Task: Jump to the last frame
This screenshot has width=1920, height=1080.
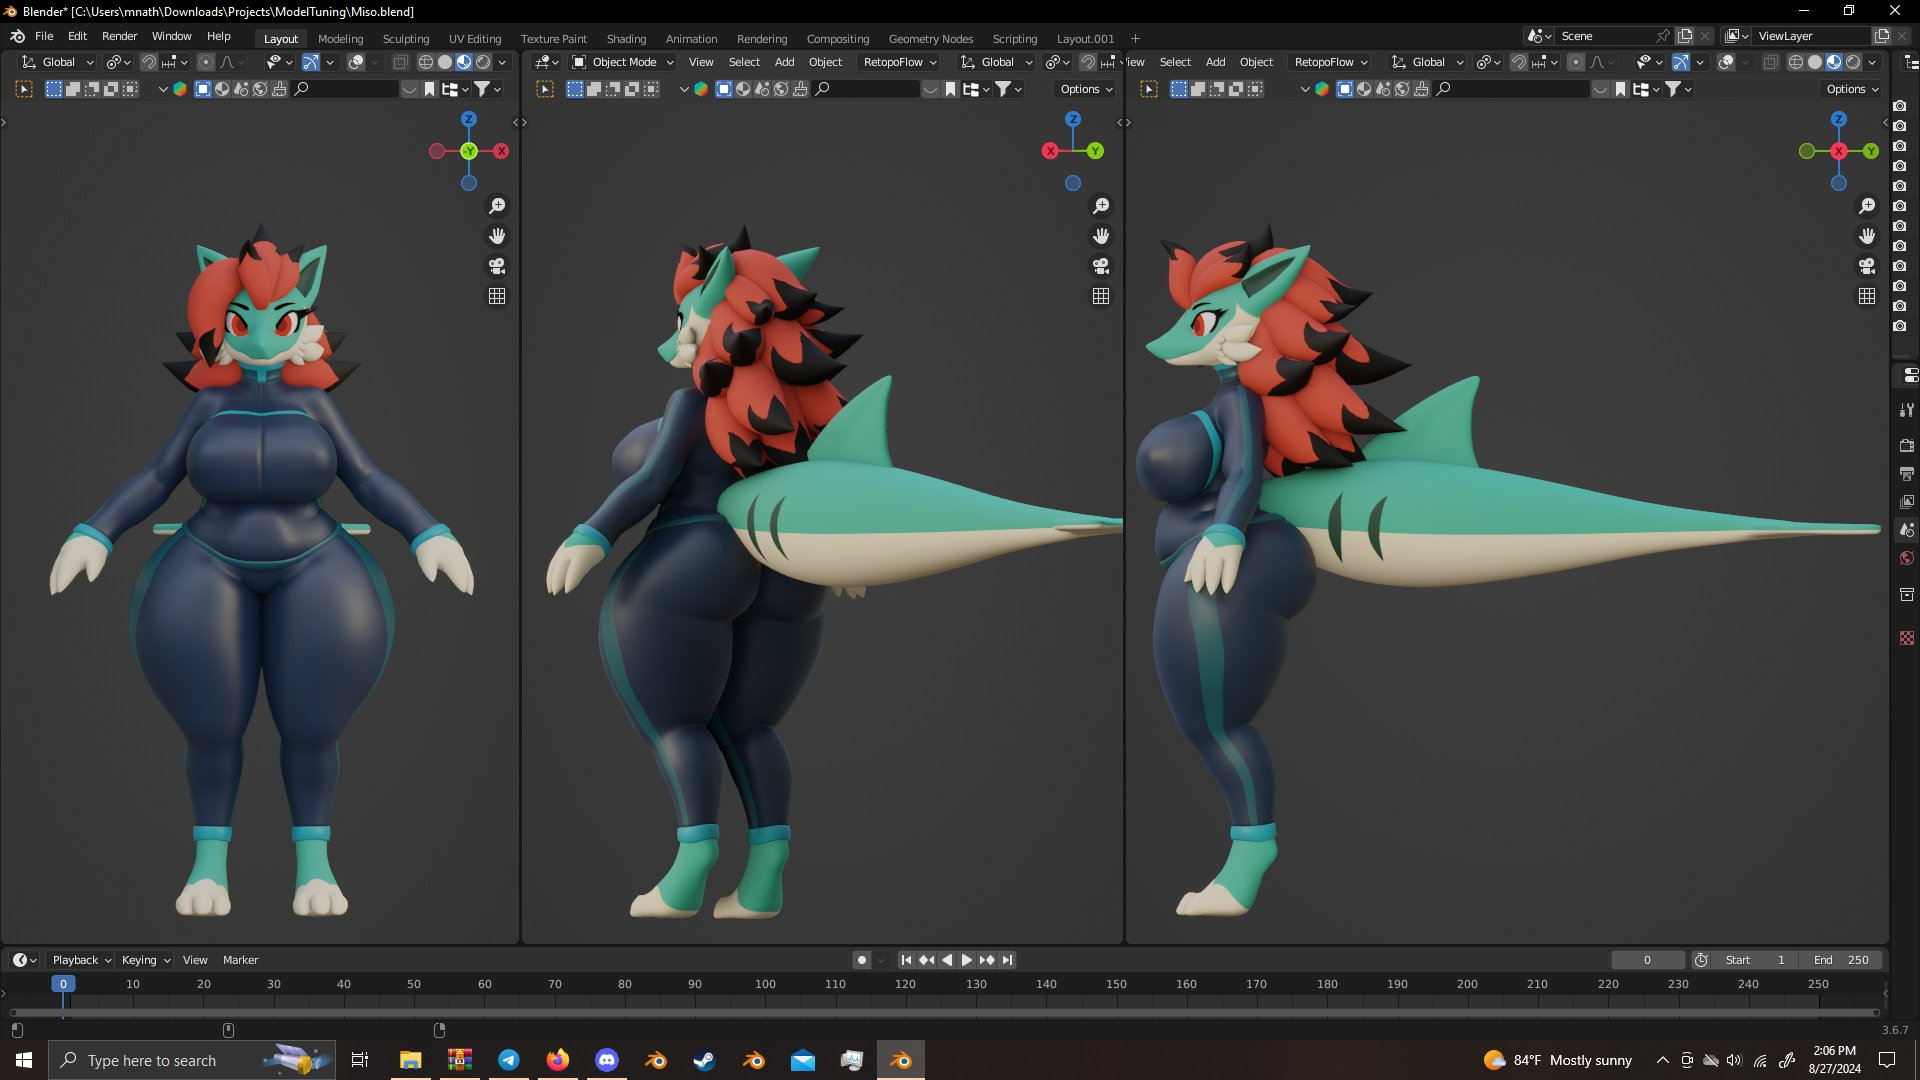Action: (x=1008, y=960)
